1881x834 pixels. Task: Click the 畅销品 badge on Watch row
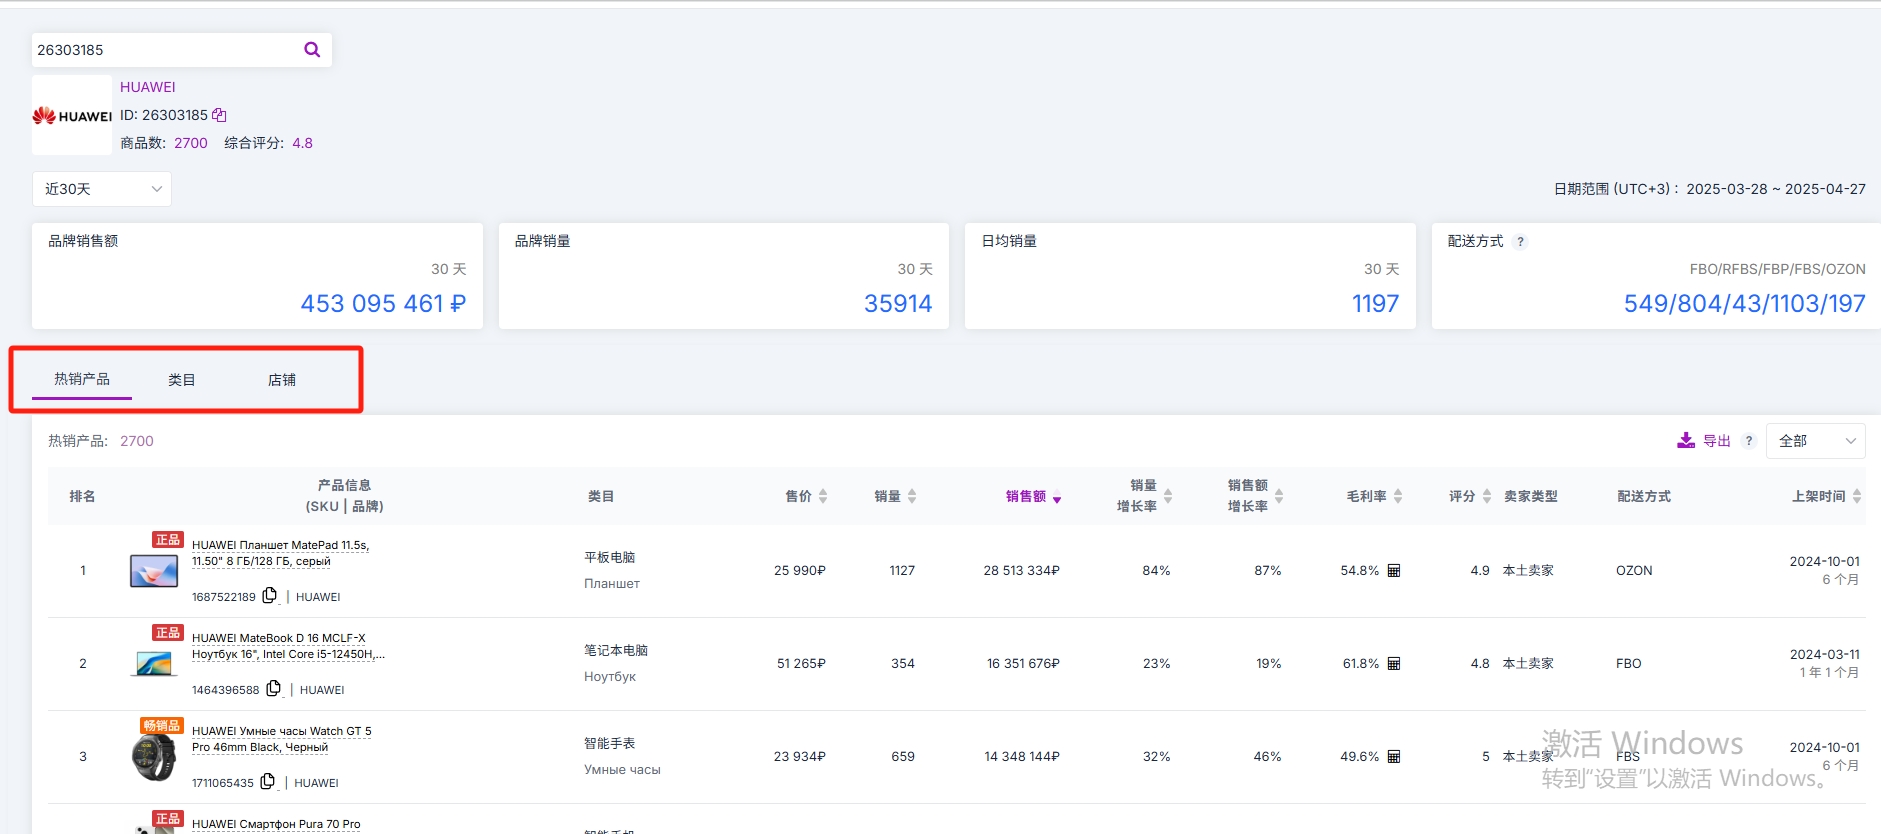coord(161,725)
